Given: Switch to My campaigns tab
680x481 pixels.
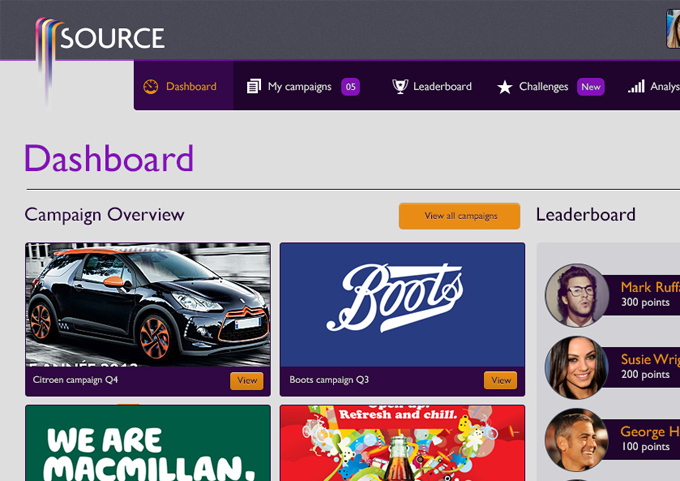Looking at the screenshot, I should 303,86.
